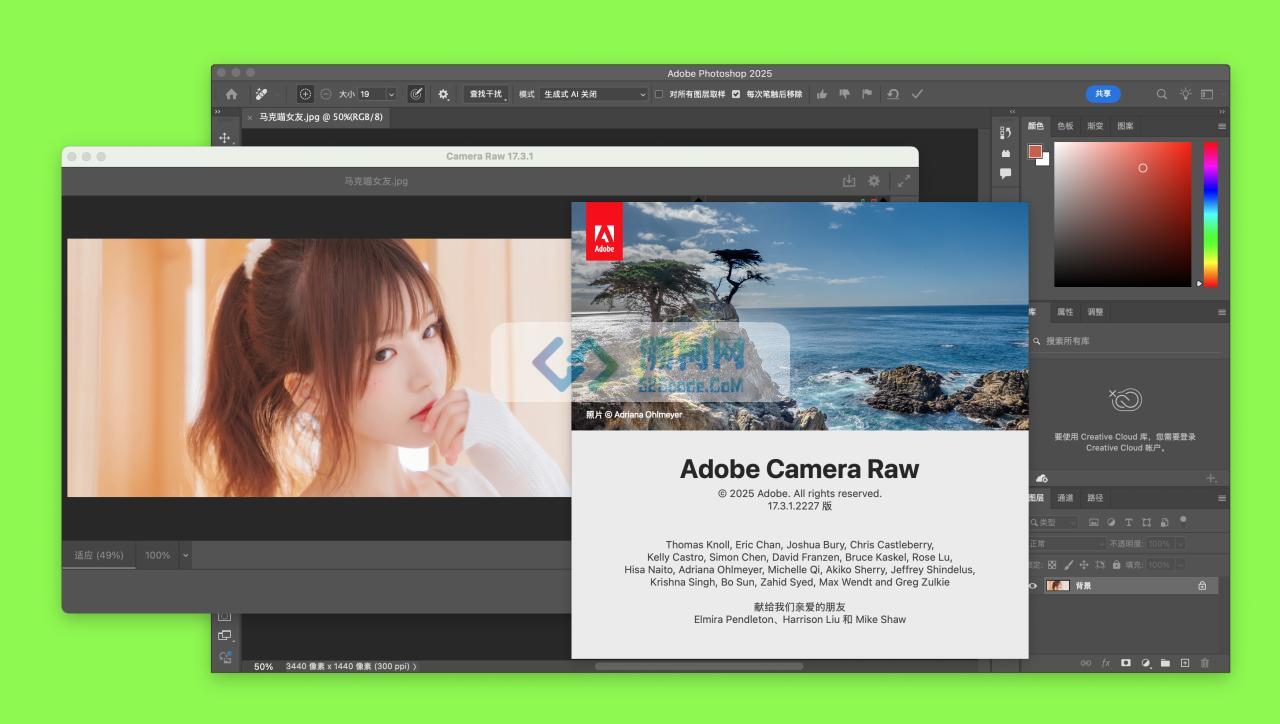Open the Remove tool preset picker
The height and width of the screenshot is (724, 1280).
[262, 94]
